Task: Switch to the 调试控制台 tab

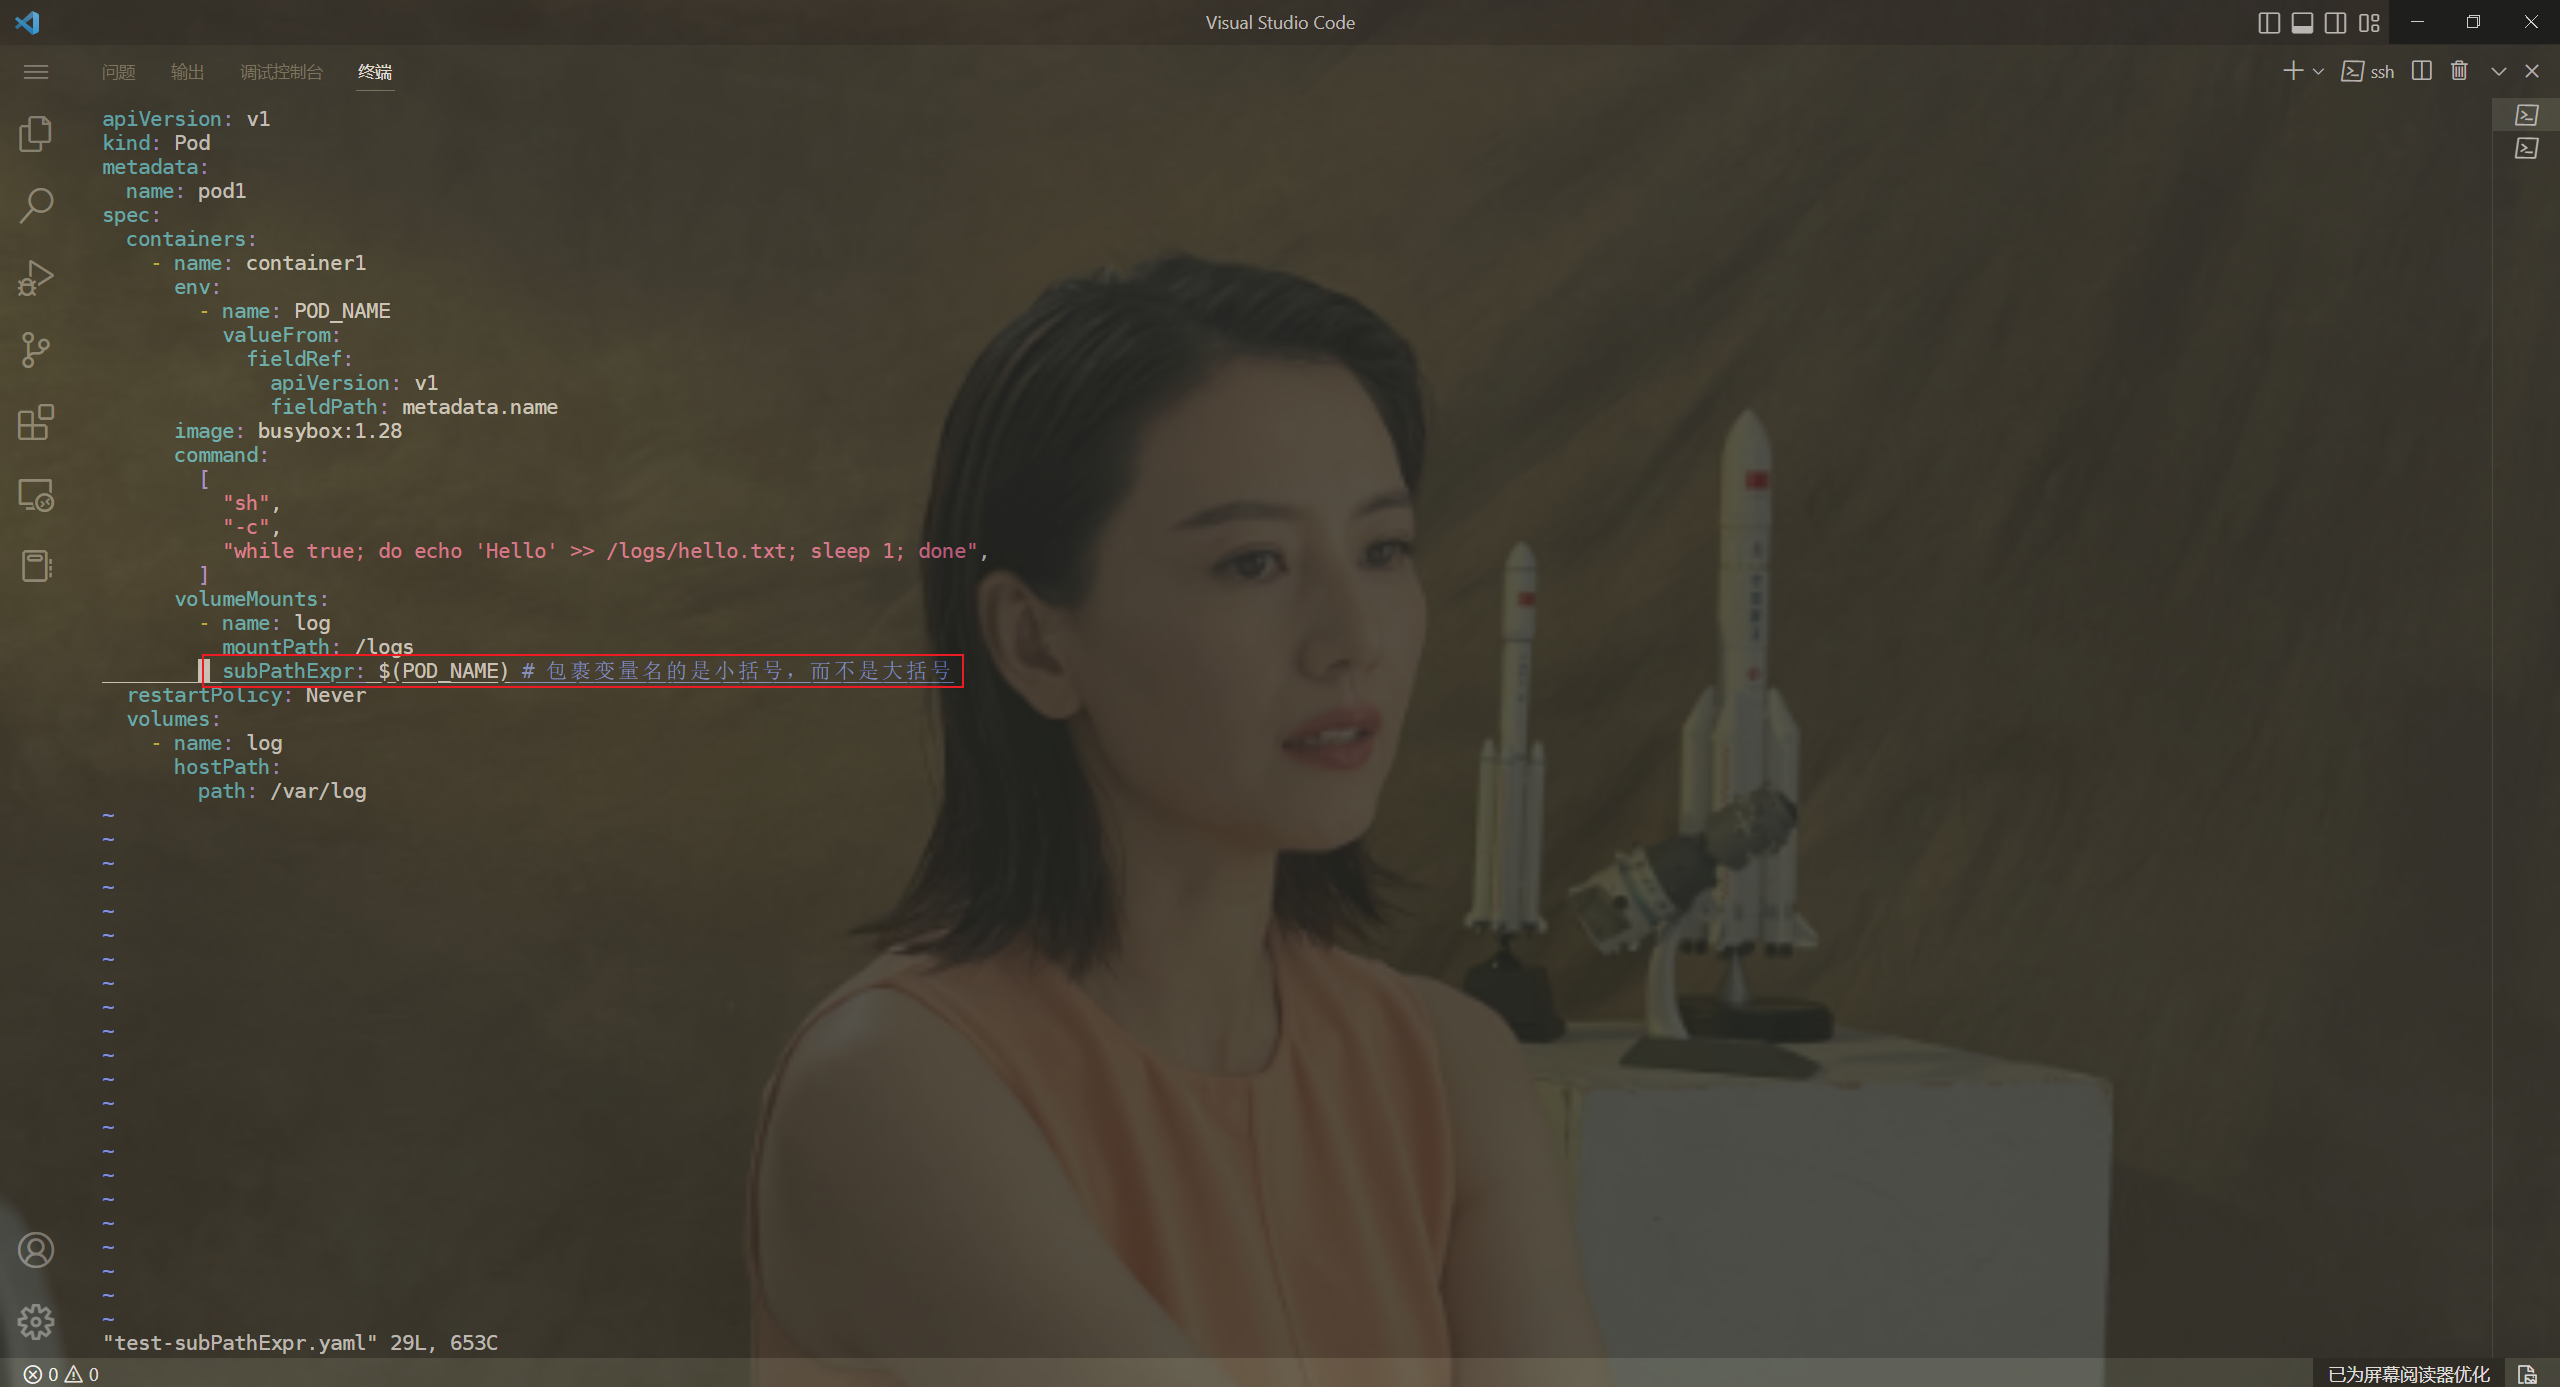Action: [x=281, y=72]
